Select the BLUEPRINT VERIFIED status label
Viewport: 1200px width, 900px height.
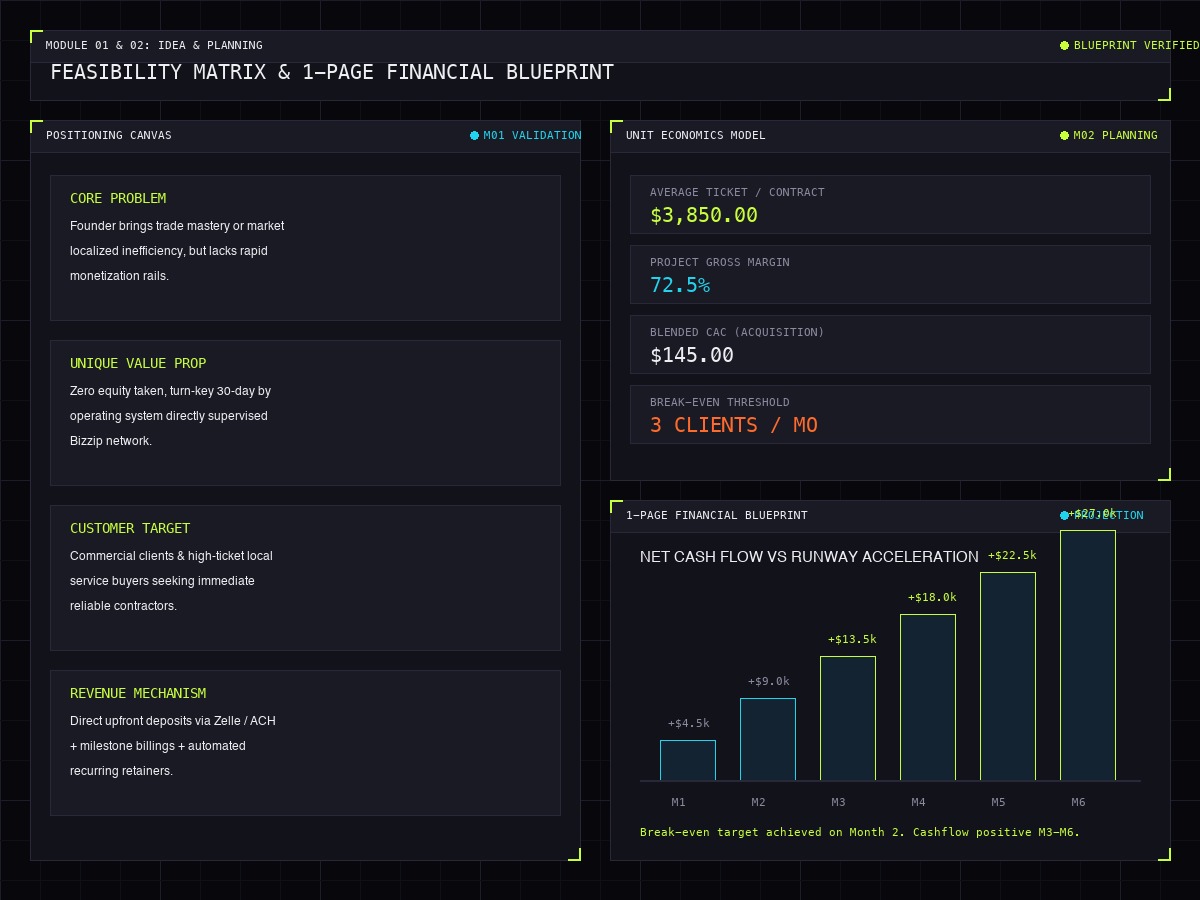point(1136,45)
